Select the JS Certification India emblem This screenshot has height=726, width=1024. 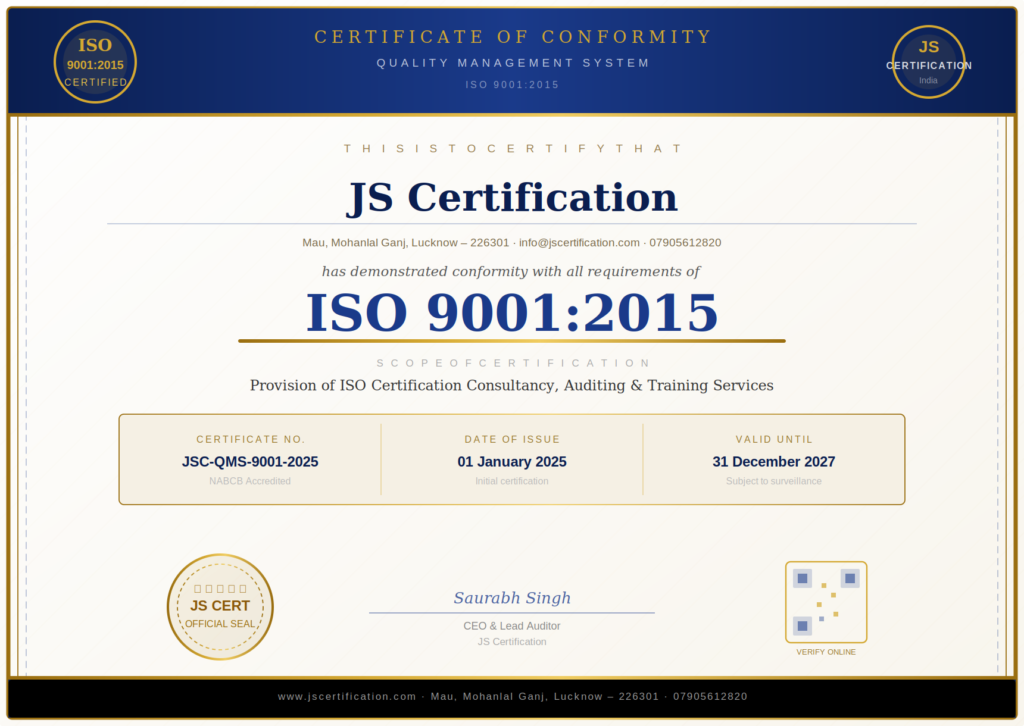pyautogui.click(x=929, y=61)
